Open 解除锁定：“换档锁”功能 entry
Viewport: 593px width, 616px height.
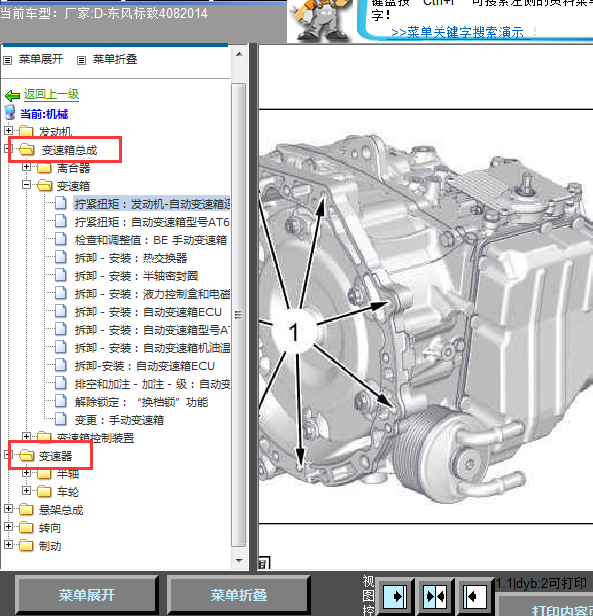click(x=141, y=402)
